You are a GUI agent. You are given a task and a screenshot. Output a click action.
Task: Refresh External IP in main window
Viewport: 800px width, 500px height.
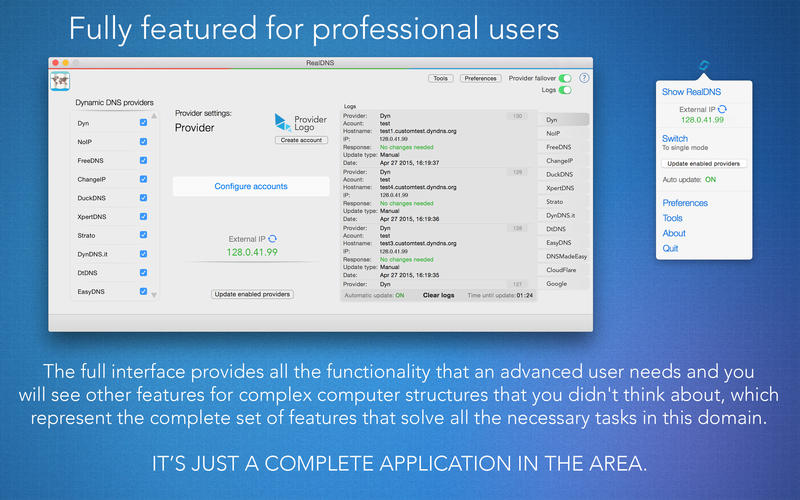272,239
